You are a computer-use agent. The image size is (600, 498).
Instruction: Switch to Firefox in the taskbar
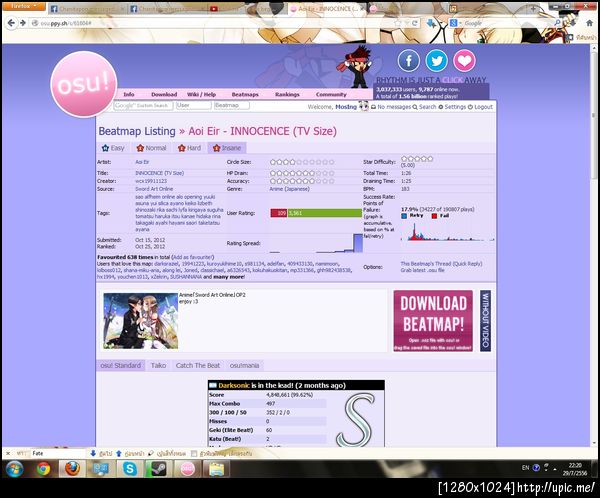click(72, 469)
